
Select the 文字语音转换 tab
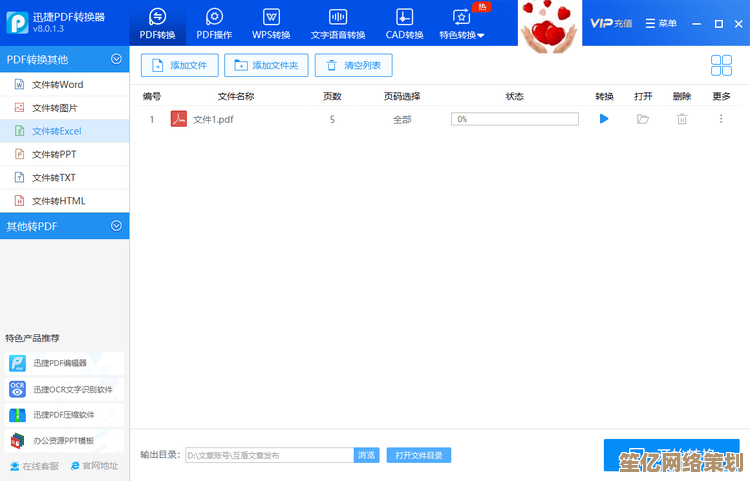(x=338, y=23)
